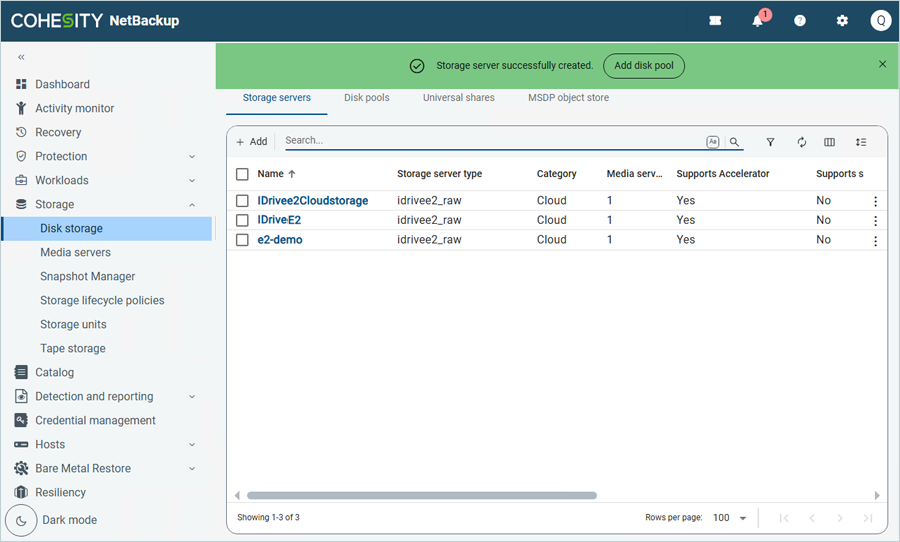The width and height of the screenshot is (900, 542).
Task: Open the show/hide columns icon
Action: (x=829, y=142)
